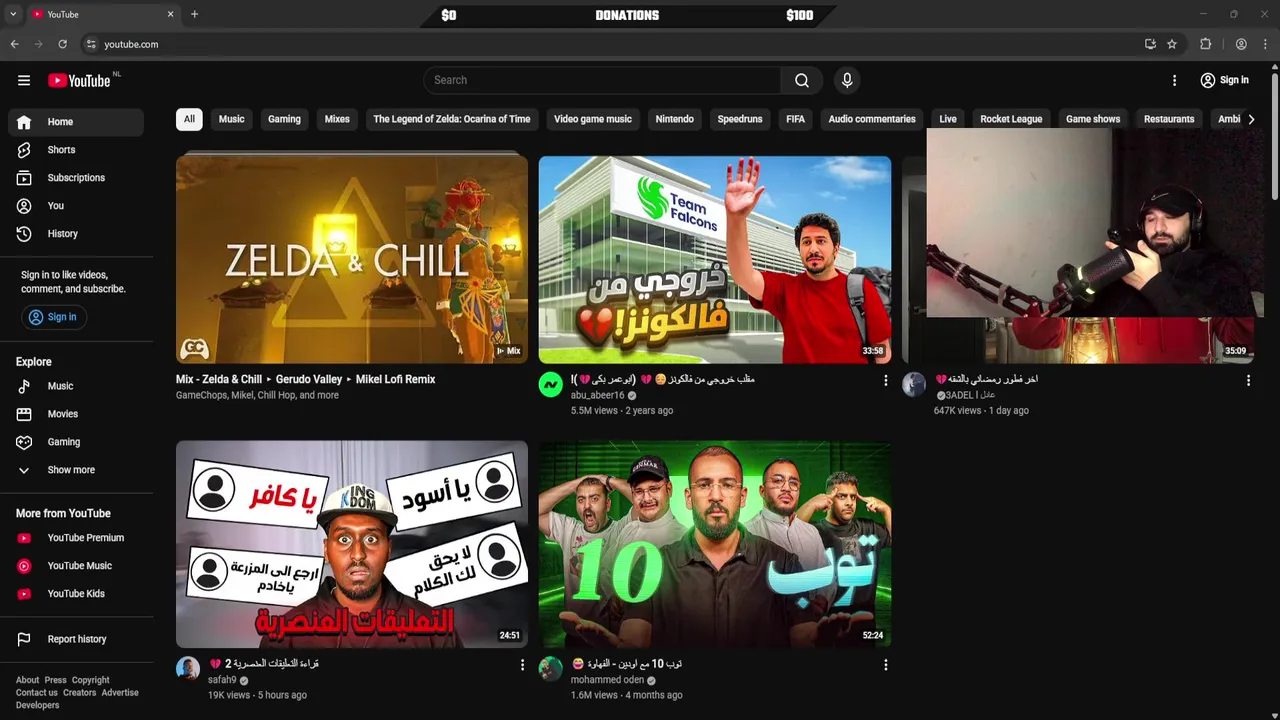Image resolution: width=1280 pixels, height=720 pixels.
Task: Open Mix - Zelda & Chill title link
Action: (x=306, y=380)
